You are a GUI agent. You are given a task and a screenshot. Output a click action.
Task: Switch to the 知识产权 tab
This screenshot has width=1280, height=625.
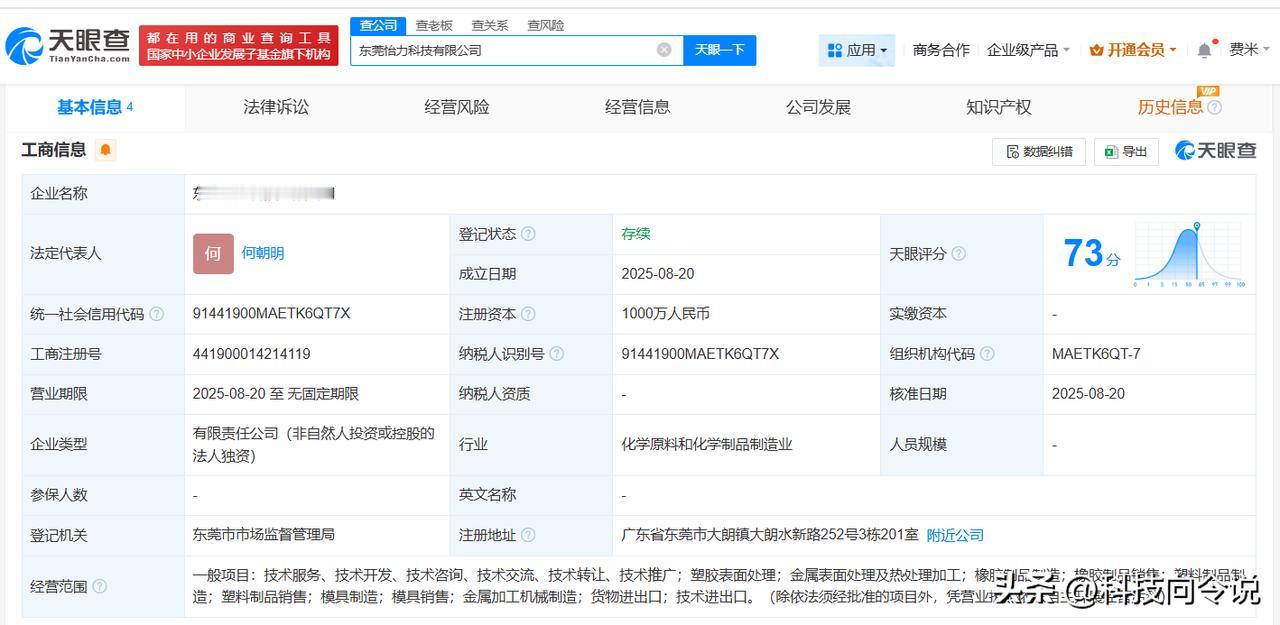pos(999,107)
